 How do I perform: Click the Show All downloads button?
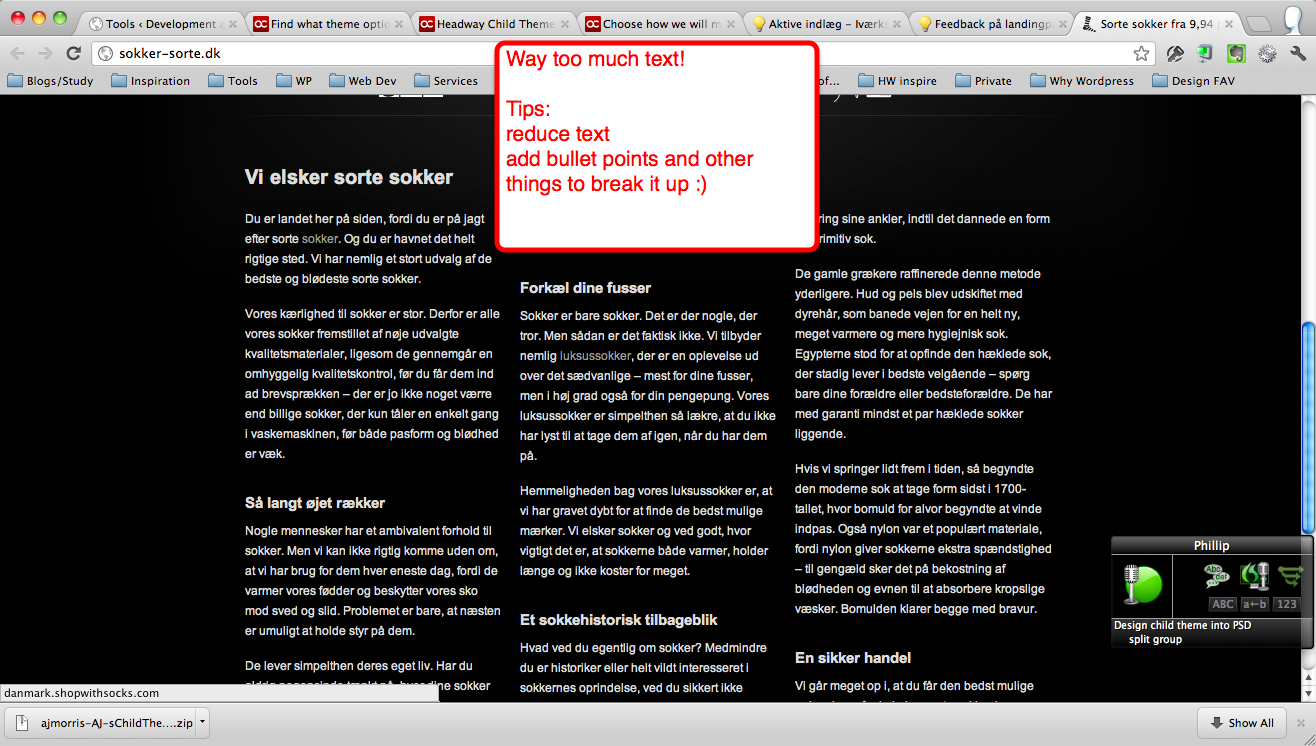[x=1241, y=723]
